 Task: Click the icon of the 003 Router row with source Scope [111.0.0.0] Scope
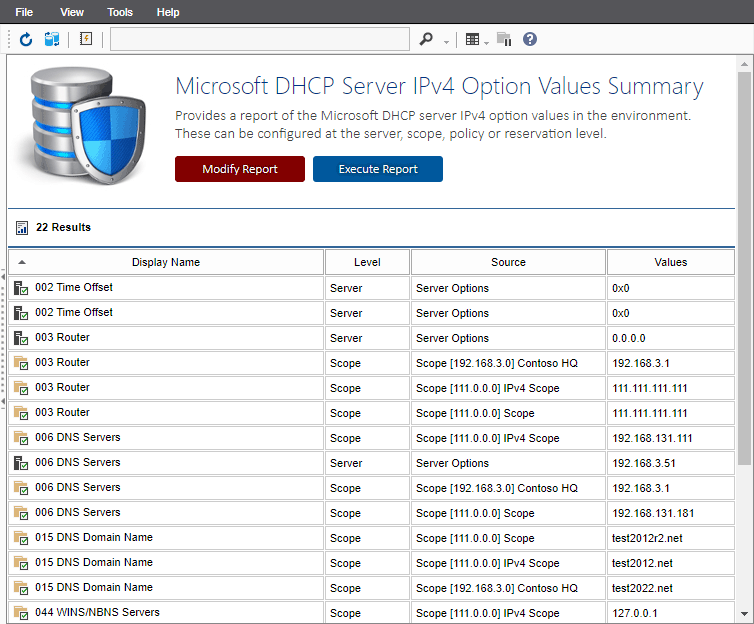pyautogui.click(x=21, y=413)
